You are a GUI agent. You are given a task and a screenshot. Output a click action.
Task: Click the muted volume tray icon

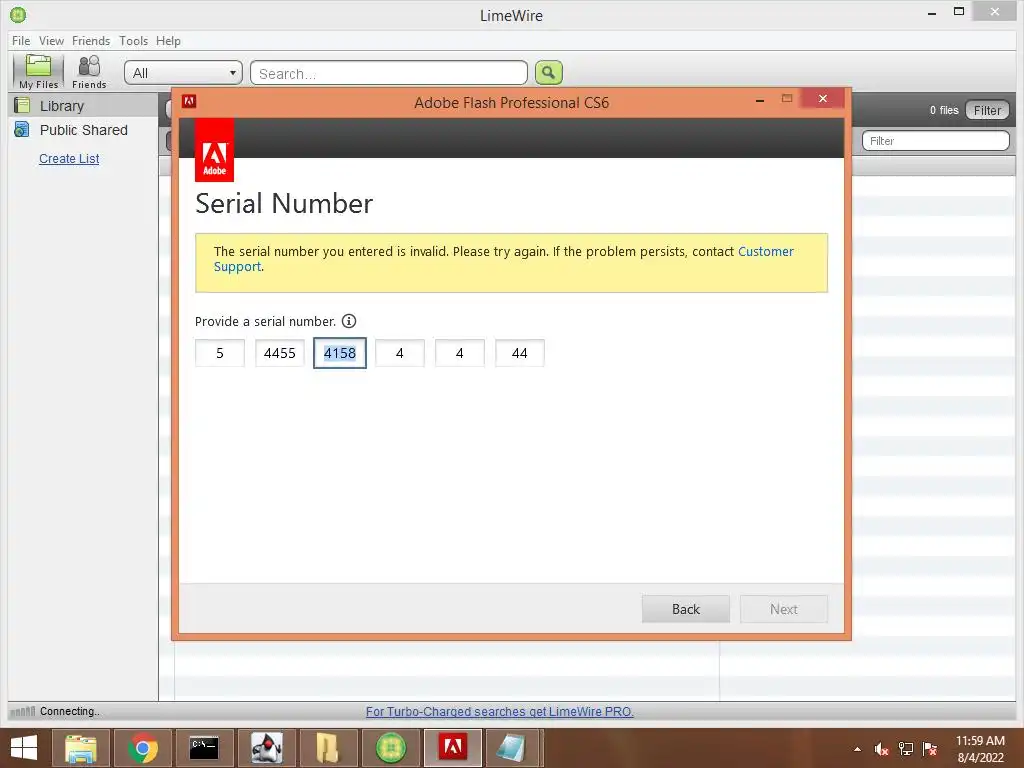881,749
